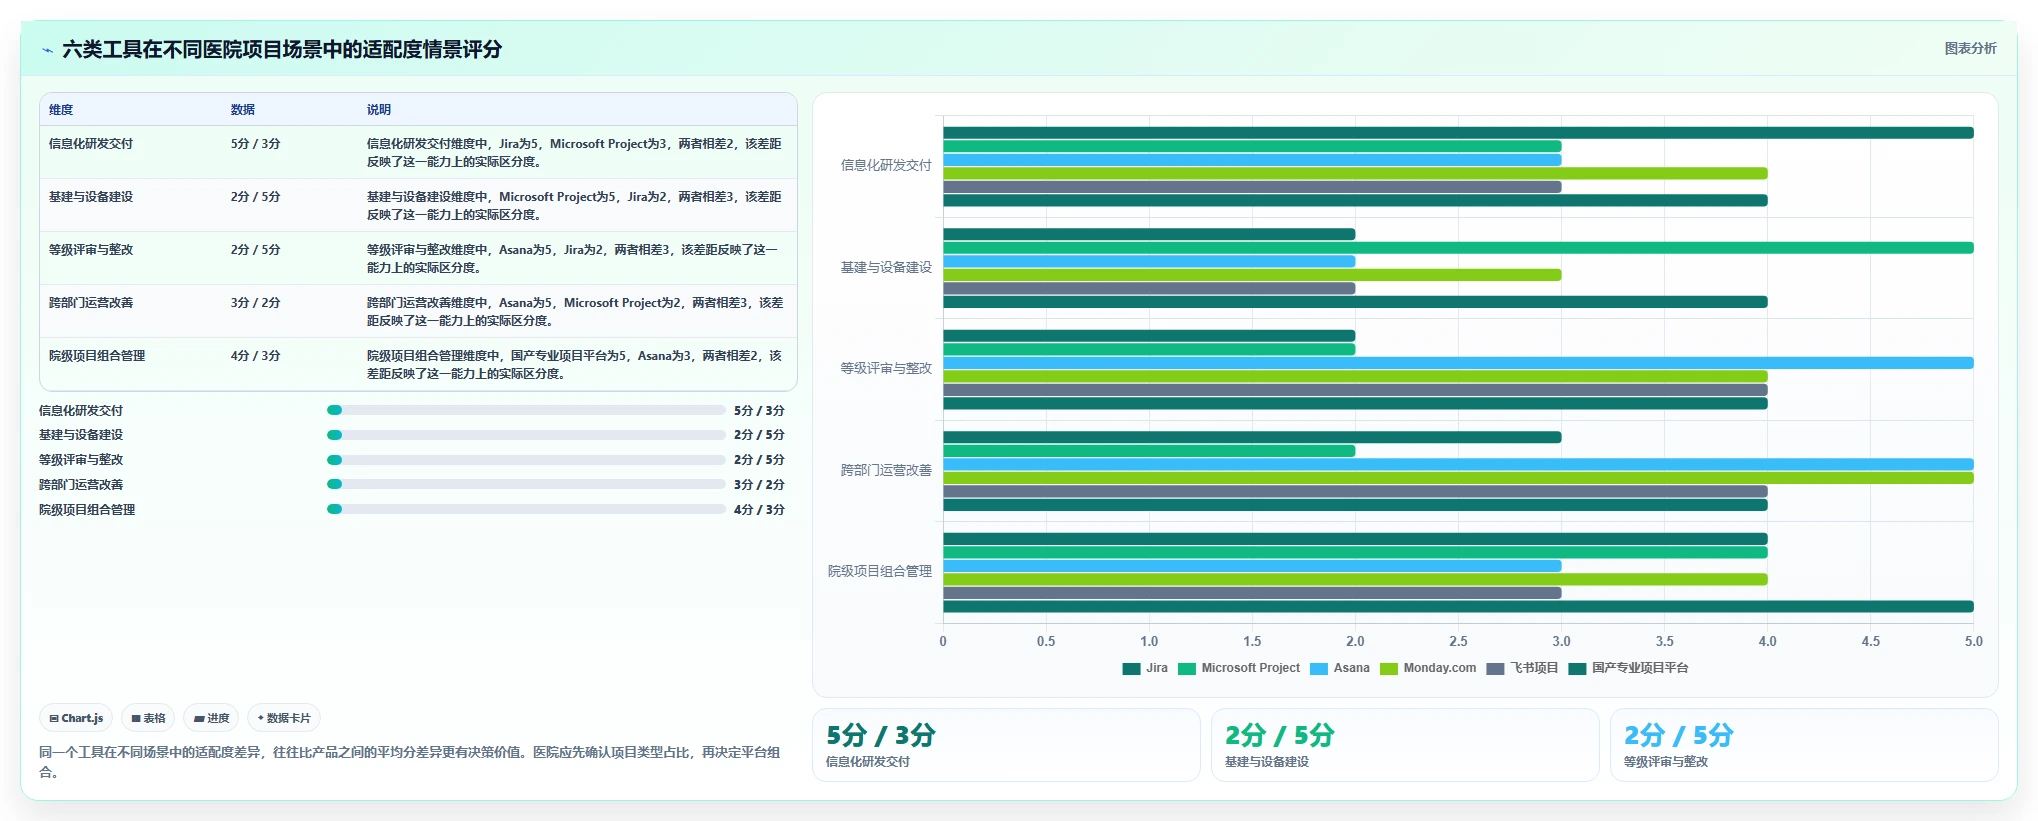Screen dimensions: 2038x821
Task: Click the 跨部门运营改善 y-axis label on the chart
Action: click(886, 471)
